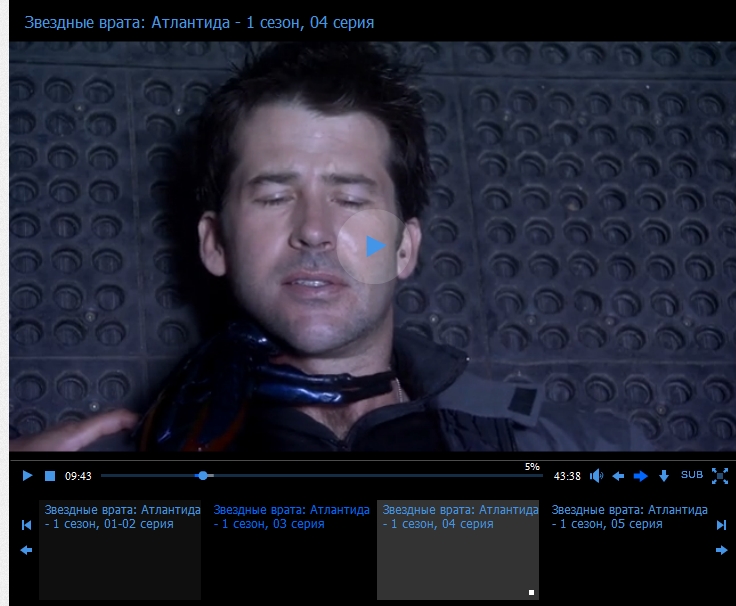Click the seek bar progress knob
736x606 pixels.
pos(203,476)
